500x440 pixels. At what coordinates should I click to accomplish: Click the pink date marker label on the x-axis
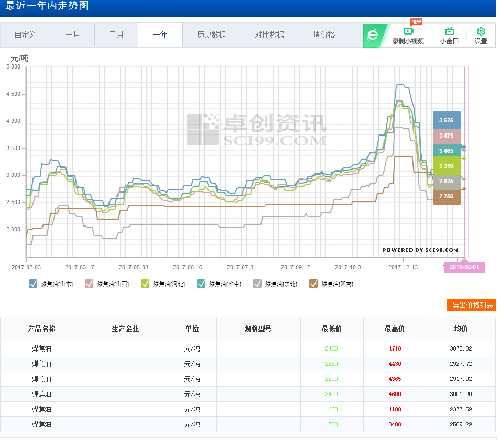point(464,267)
